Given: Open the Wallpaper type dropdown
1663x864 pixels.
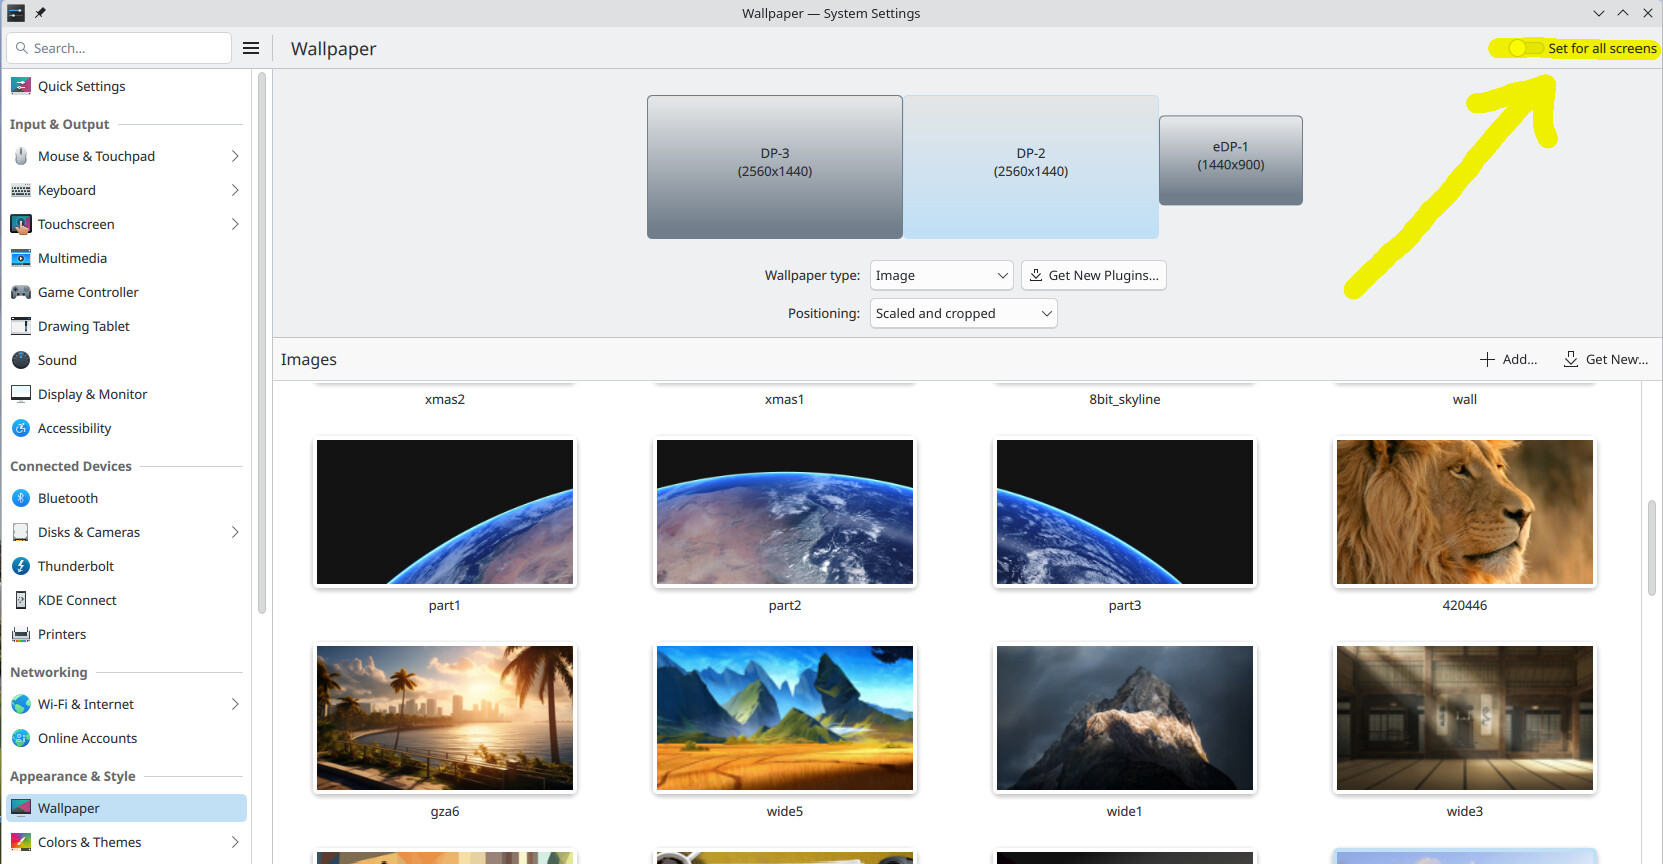Looking at the screenshot, I should 941,275.
